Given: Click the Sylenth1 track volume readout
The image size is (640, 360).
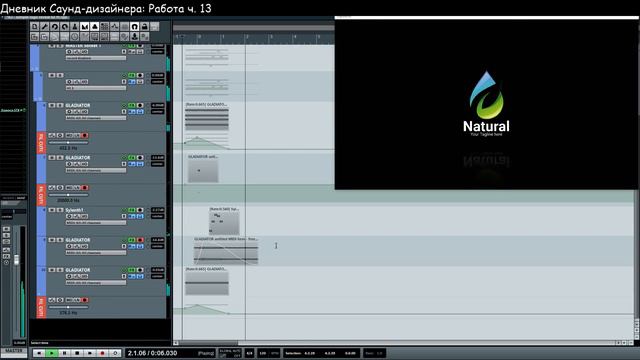Looking at the screenshot, I should point(158,210).
